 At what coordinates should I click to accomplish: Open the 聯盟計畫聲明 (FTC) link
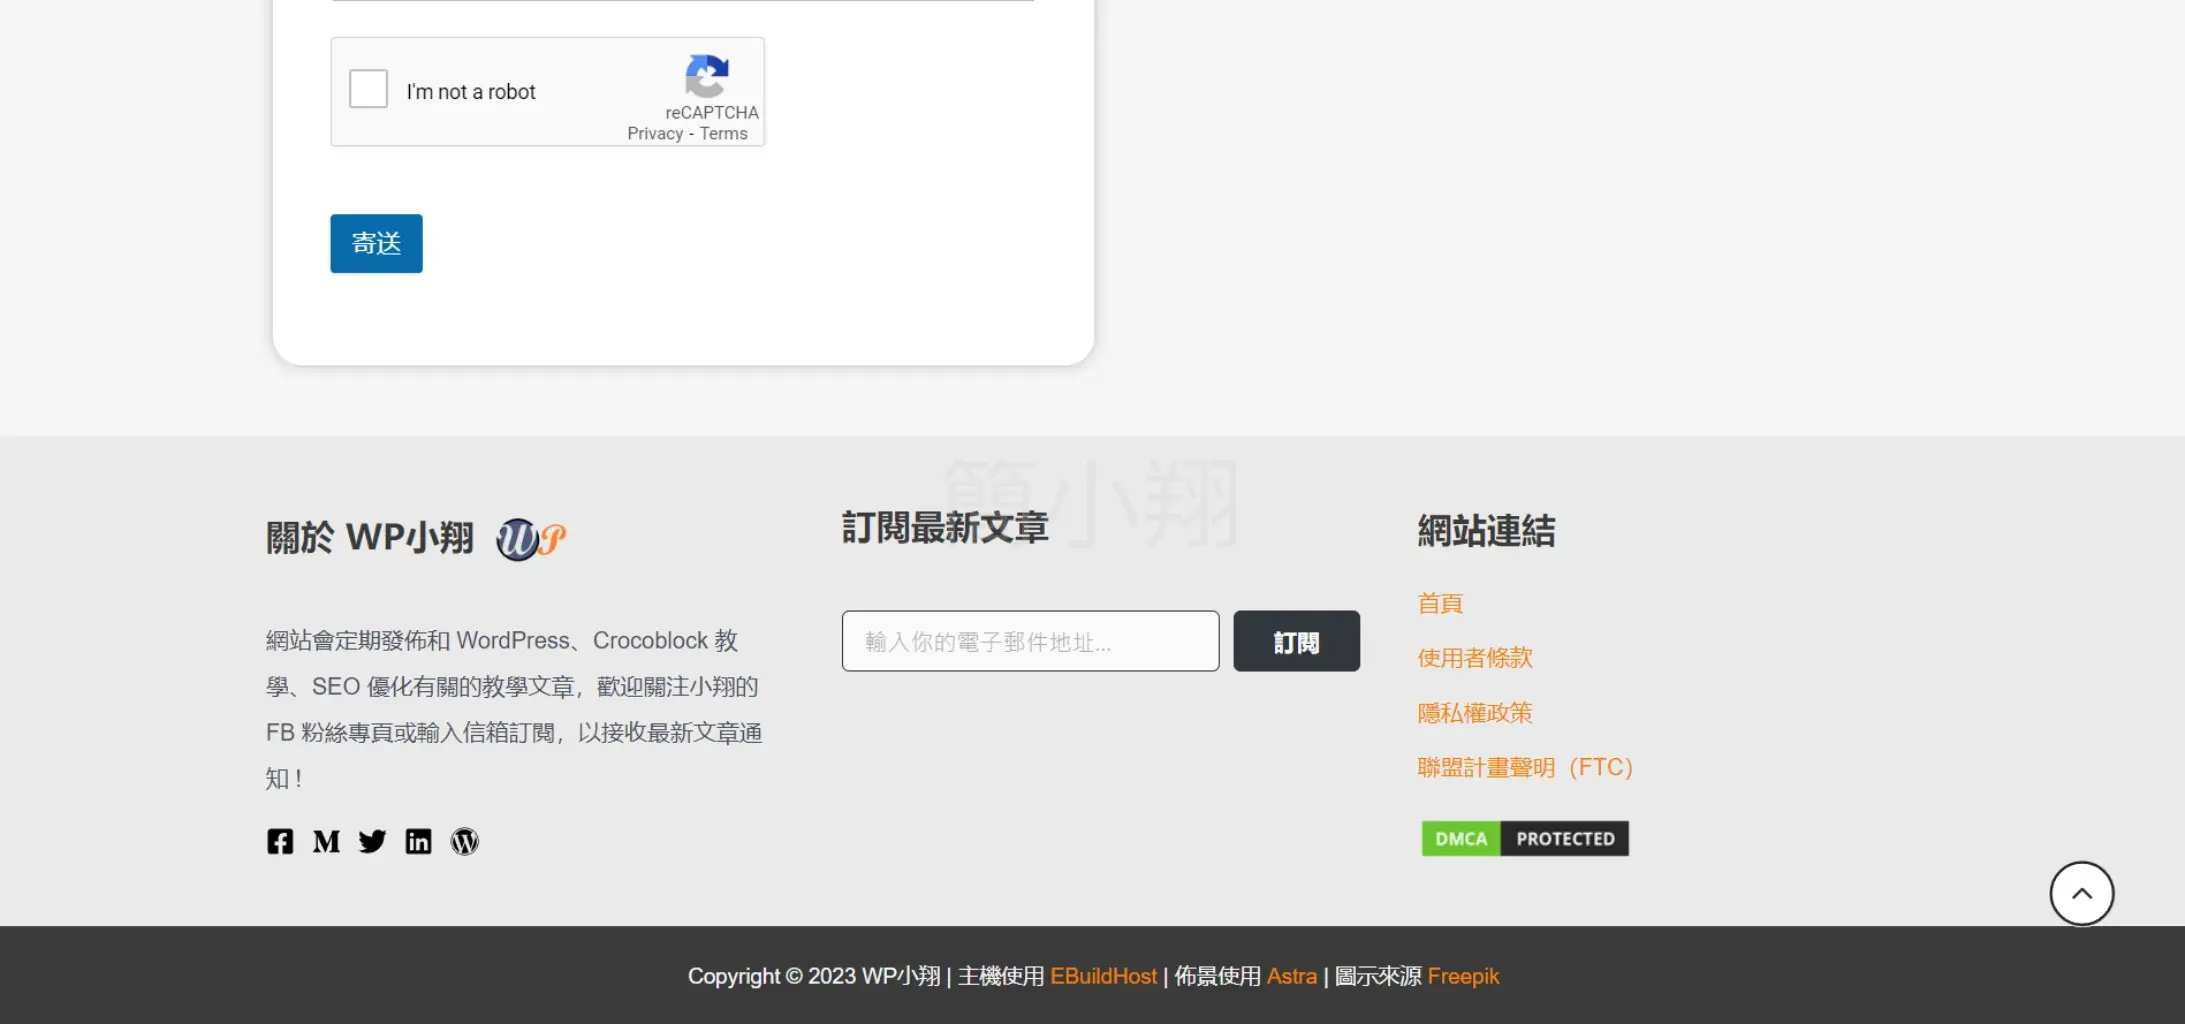[x=1525, y=767]
